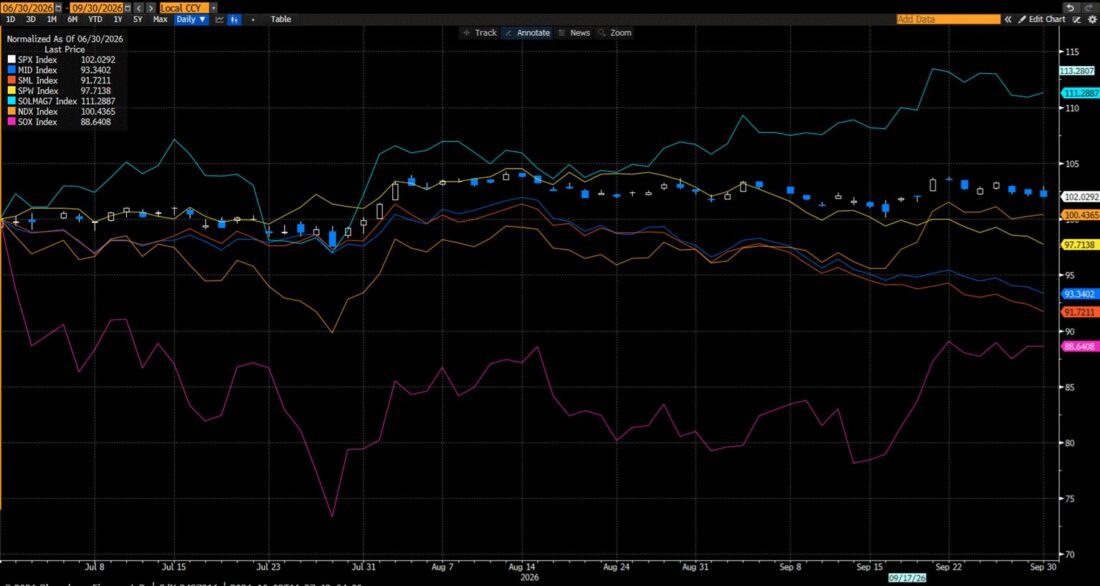1100x586 pixels.
Task: Click the white 102.0292 axis price tag
Action: 1080,197
